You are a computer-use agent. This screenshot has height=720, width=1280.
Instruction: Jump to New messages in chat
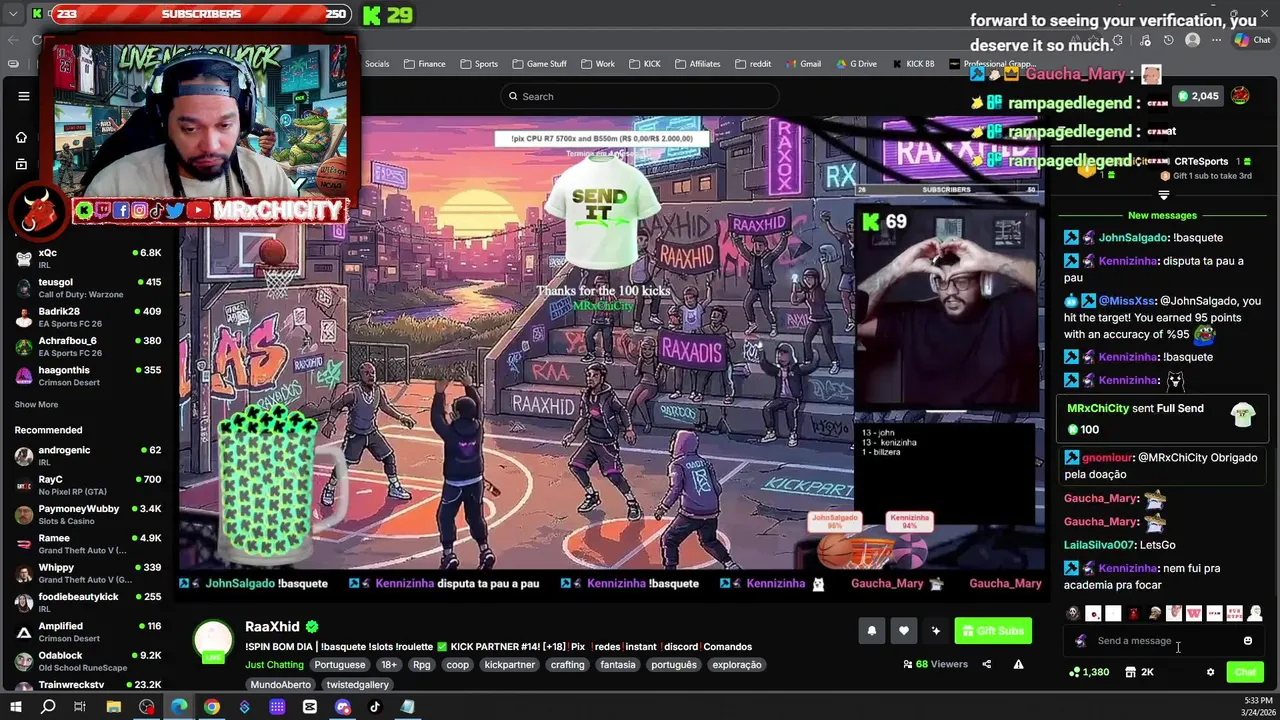click(x=1162, y=215)
